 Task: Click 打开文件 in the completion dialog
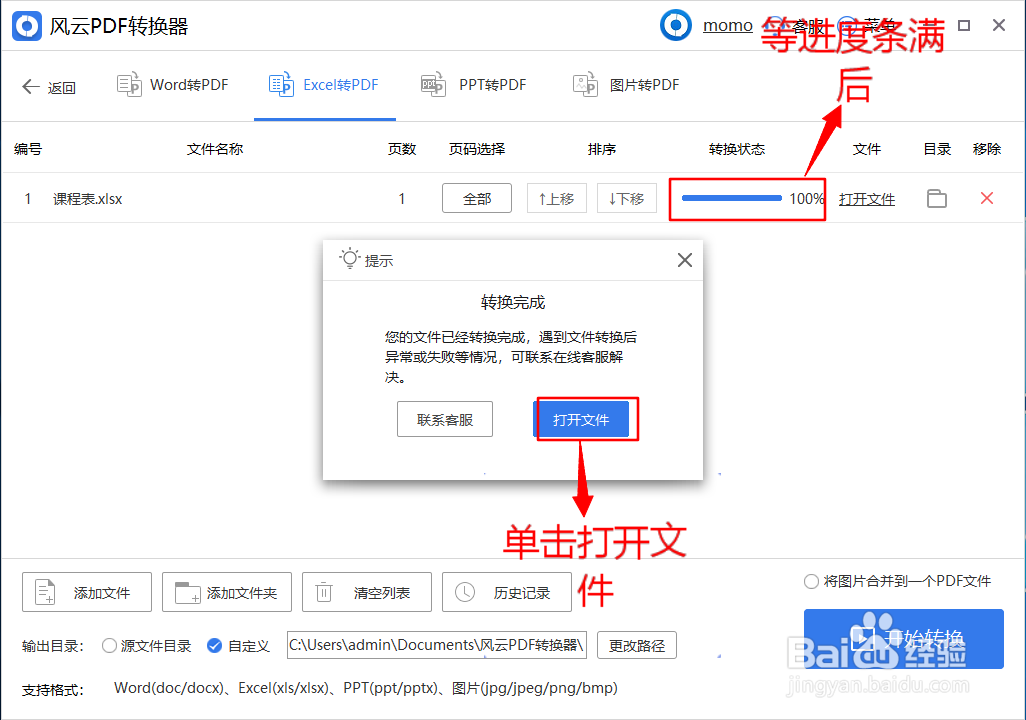(x=585, y=419)
